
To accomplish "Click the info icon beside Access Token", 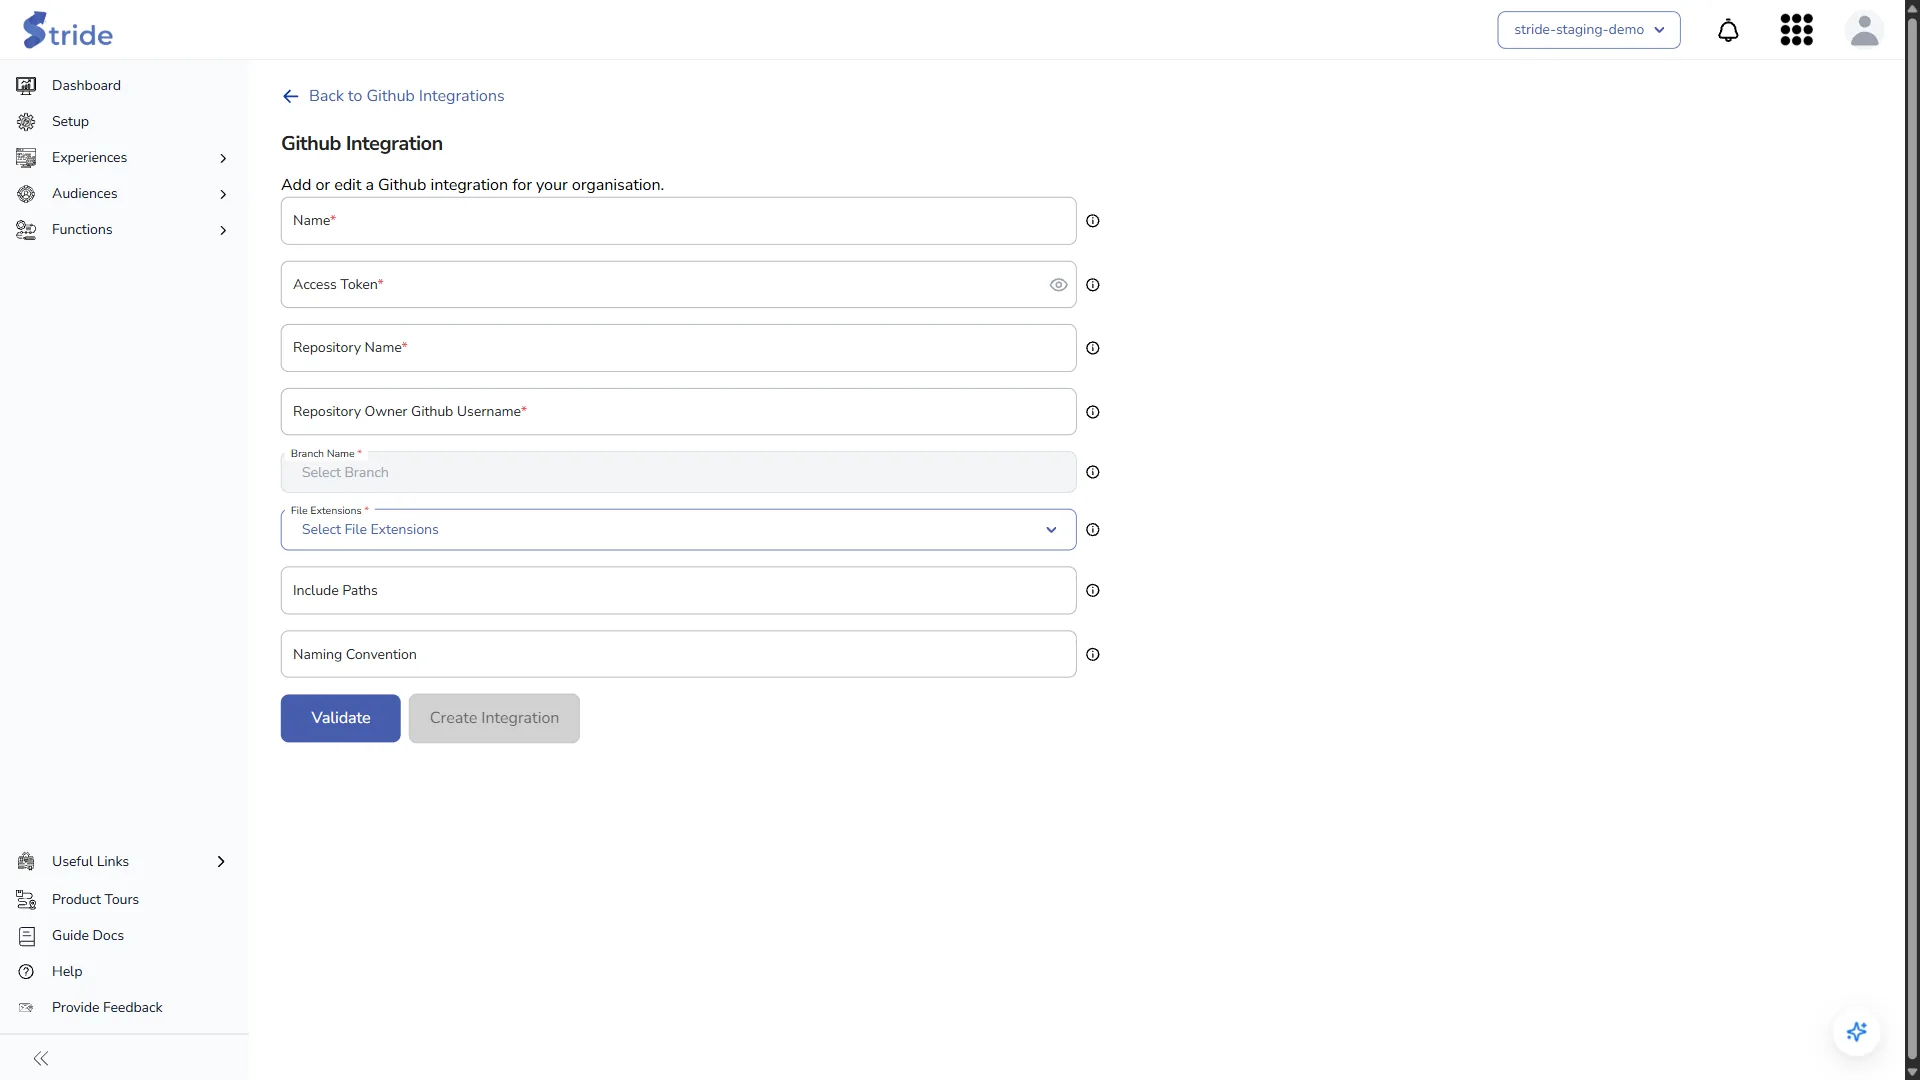I will [x=1093, y=285].
